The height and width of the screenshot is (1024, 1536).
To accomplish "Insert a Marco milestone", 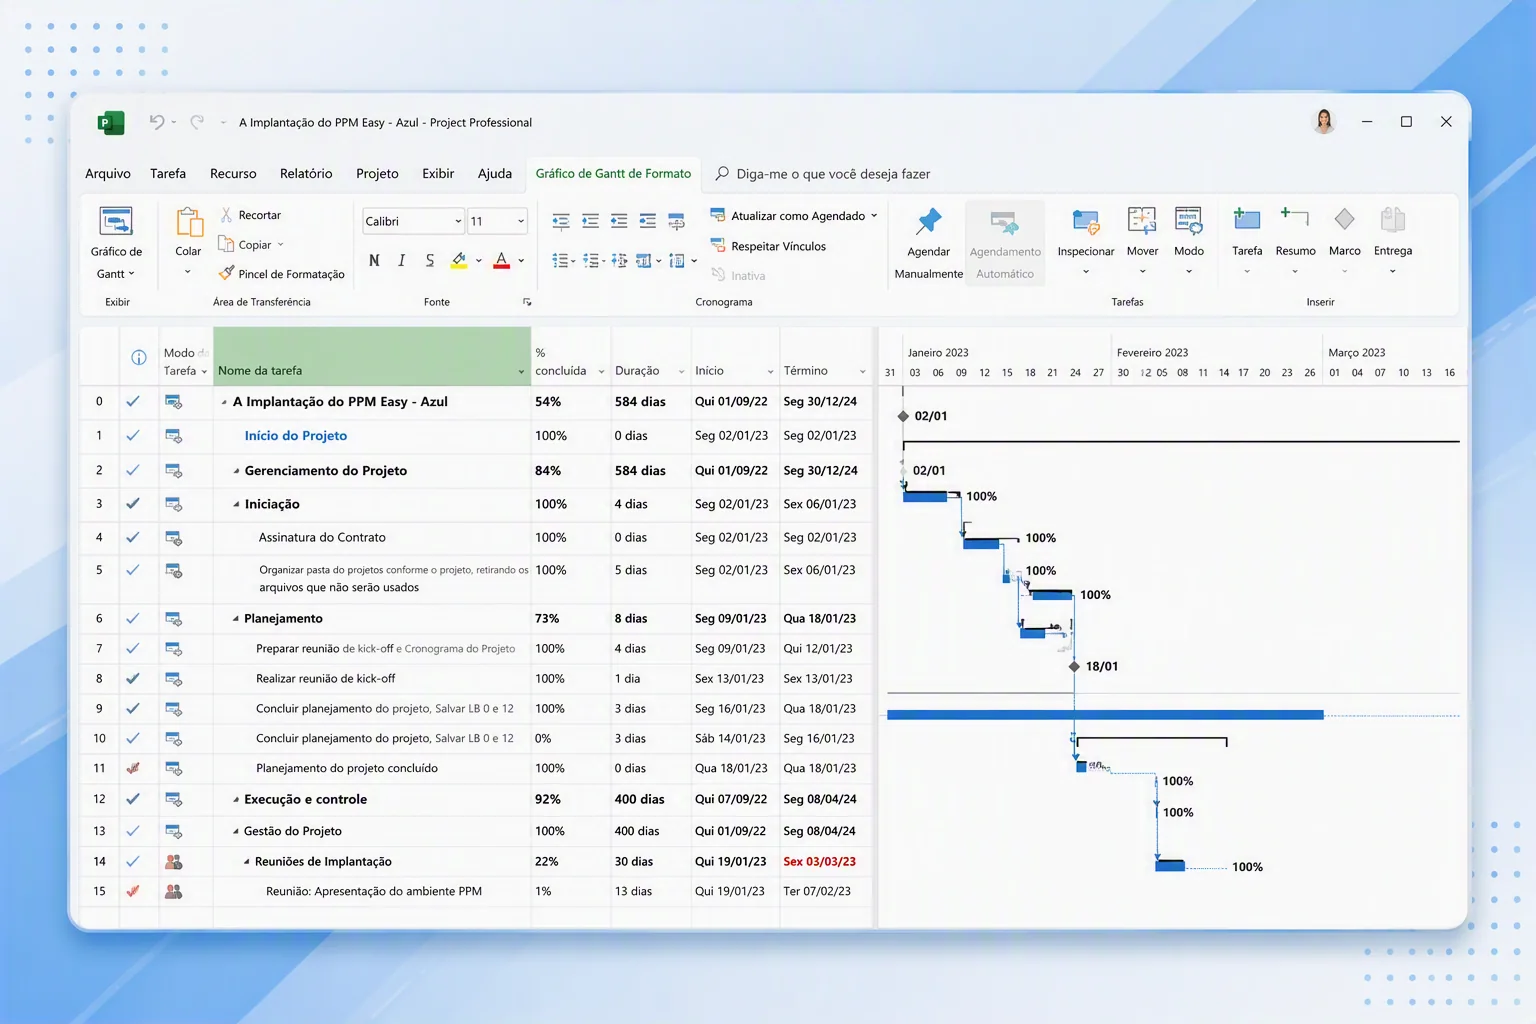I will click(1344, 241).
